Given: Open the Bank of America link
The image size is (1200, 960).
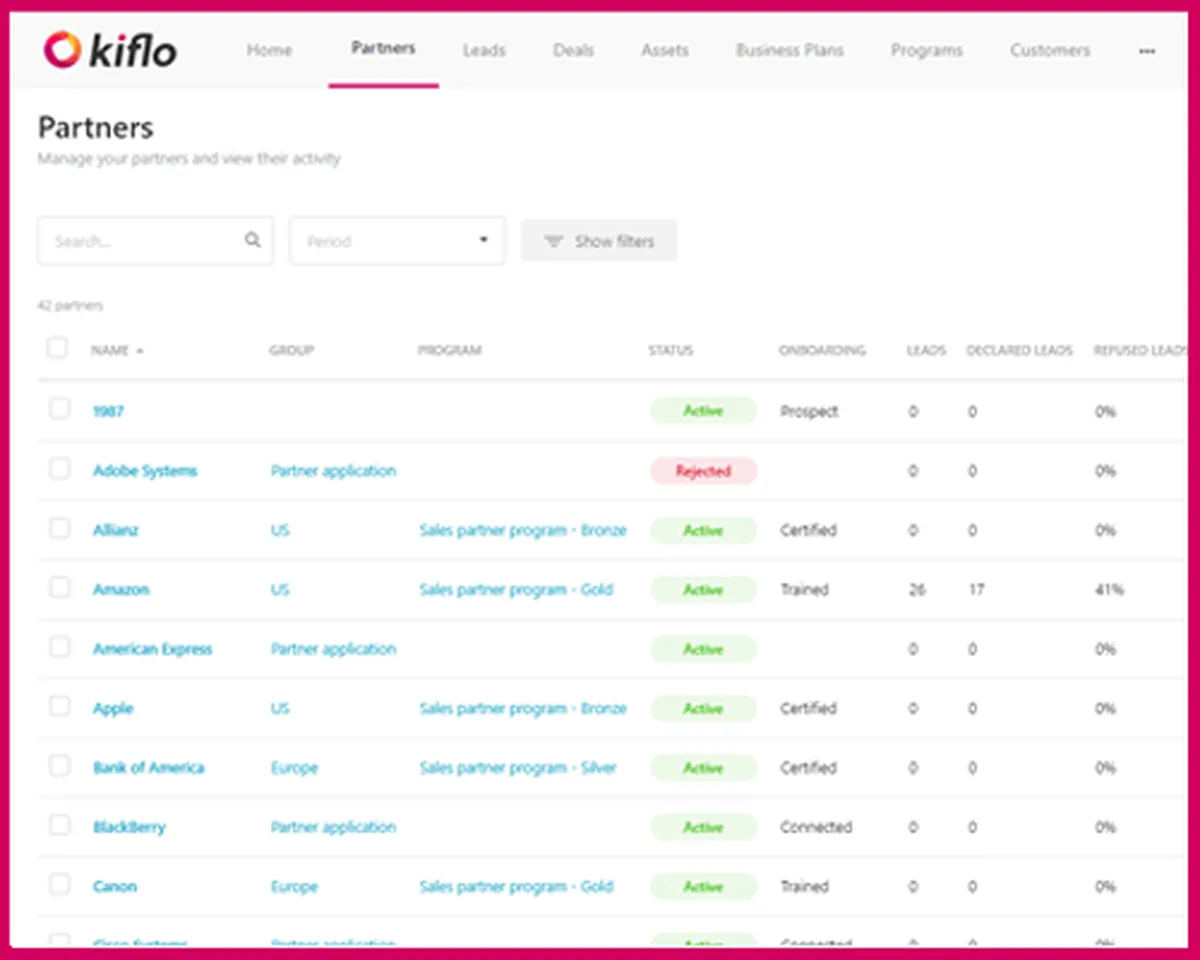Looking at the screenshot, I should tap(148, 768).
